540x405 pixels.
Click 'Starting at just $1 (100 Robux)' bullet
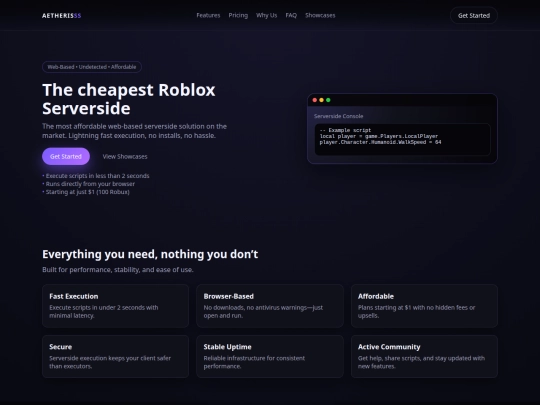[86, 192]
